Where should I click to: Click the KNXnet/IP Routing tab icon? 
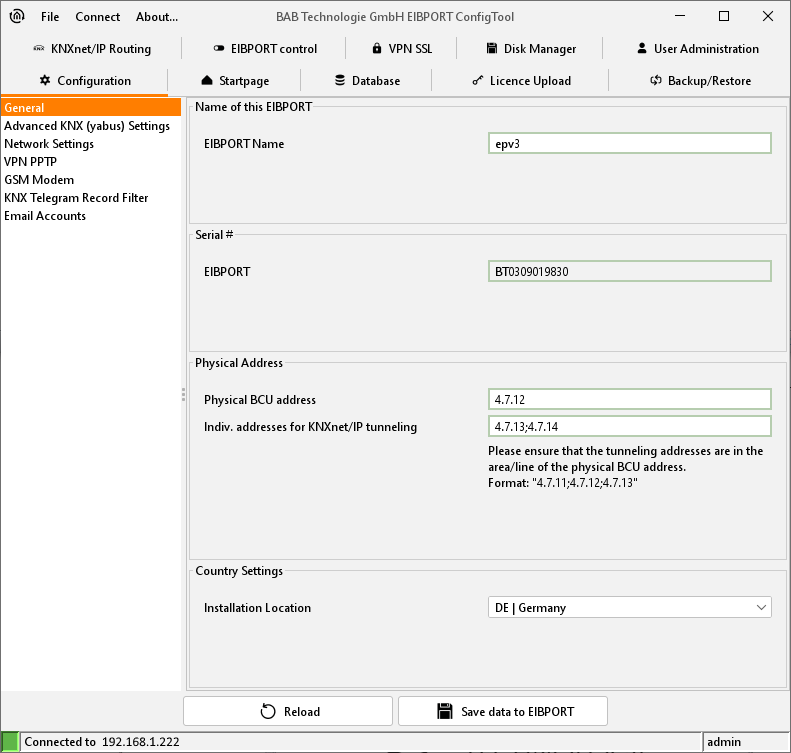point(38,49)
